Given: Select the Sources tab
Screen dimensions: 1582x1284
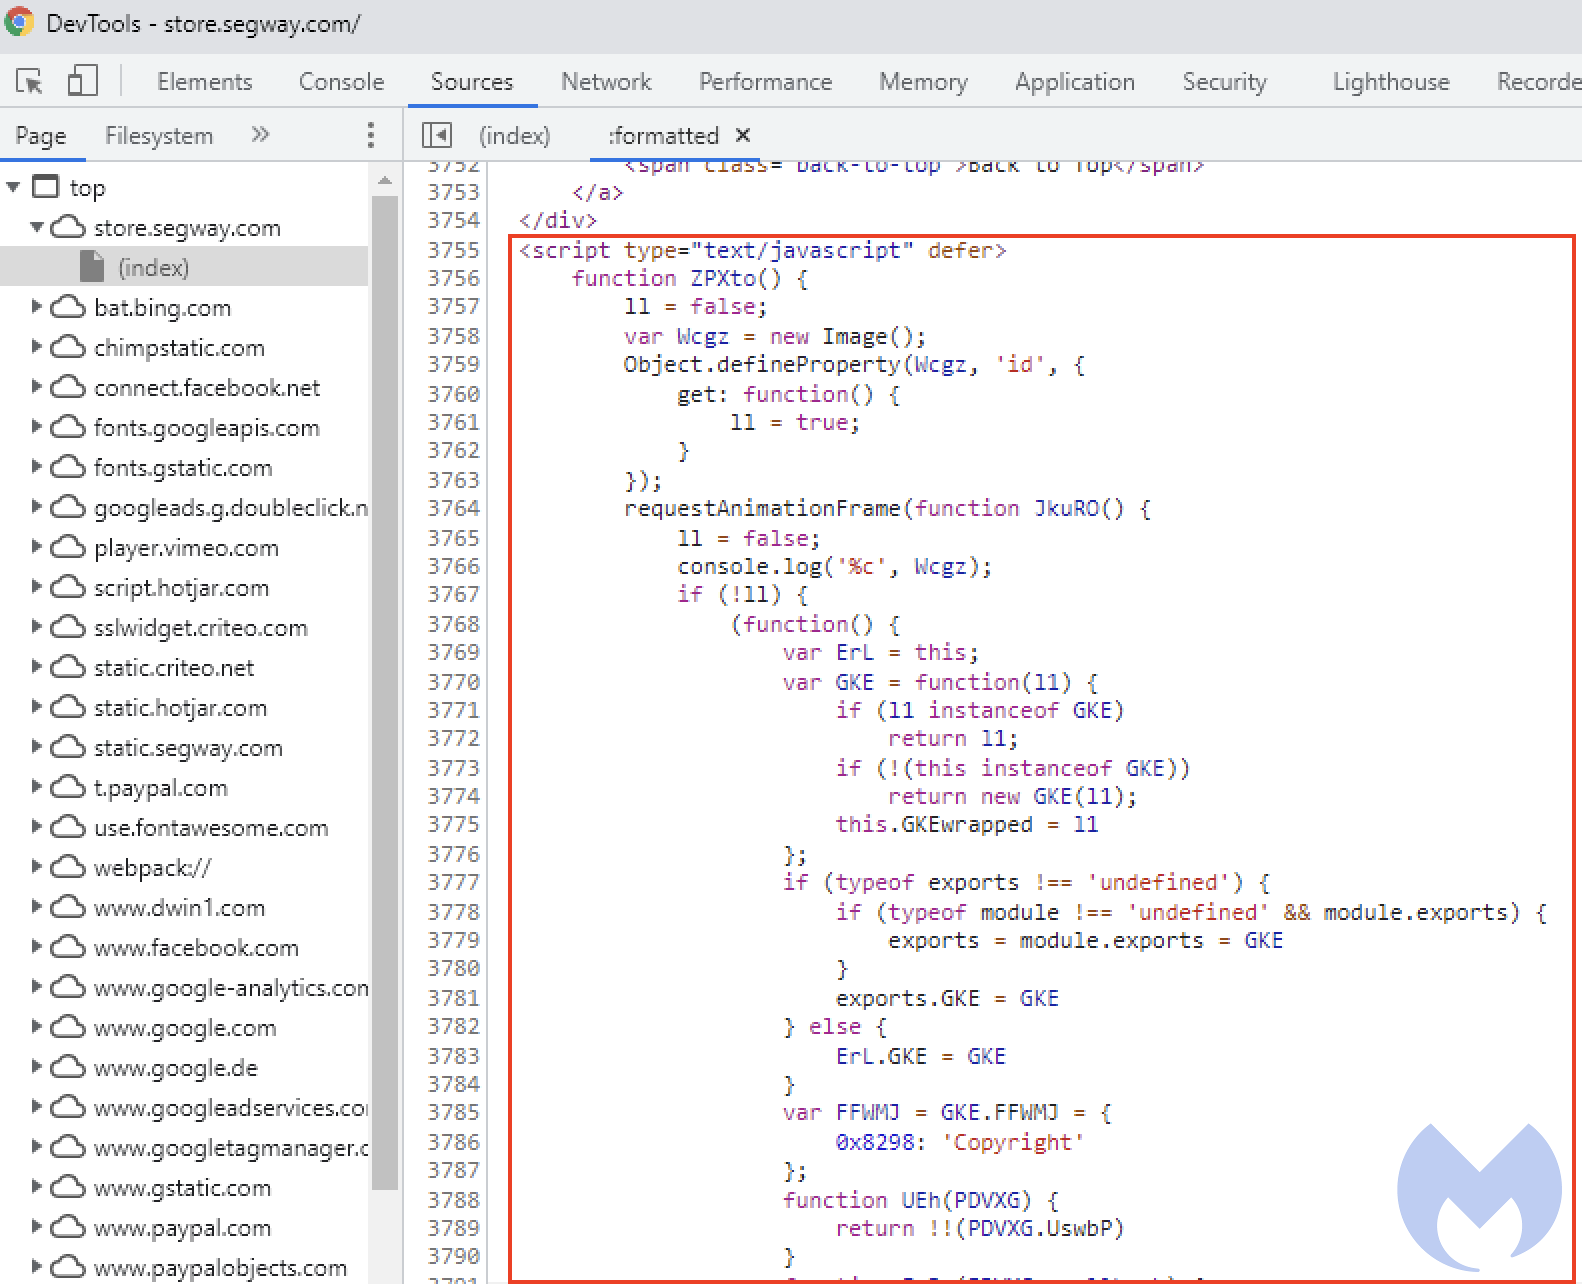Looking at the screenshot, I should 472,82.
